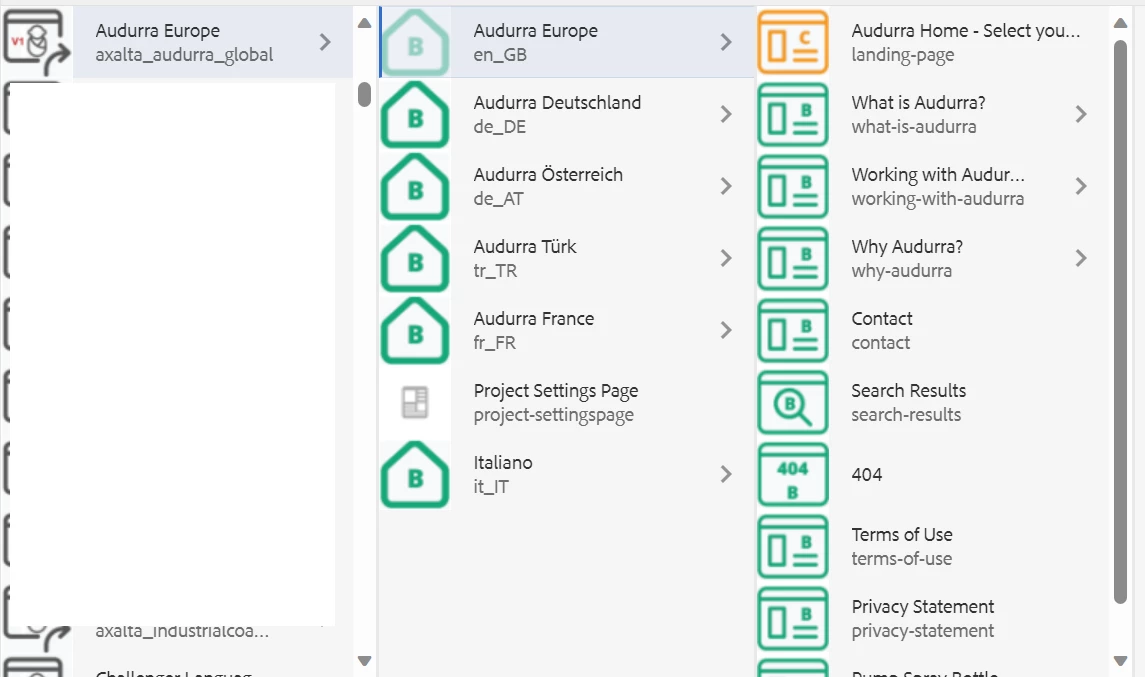Click the Working with Audurra page icon
This screenshot has width=1145, height=677.
click(793, 186)
